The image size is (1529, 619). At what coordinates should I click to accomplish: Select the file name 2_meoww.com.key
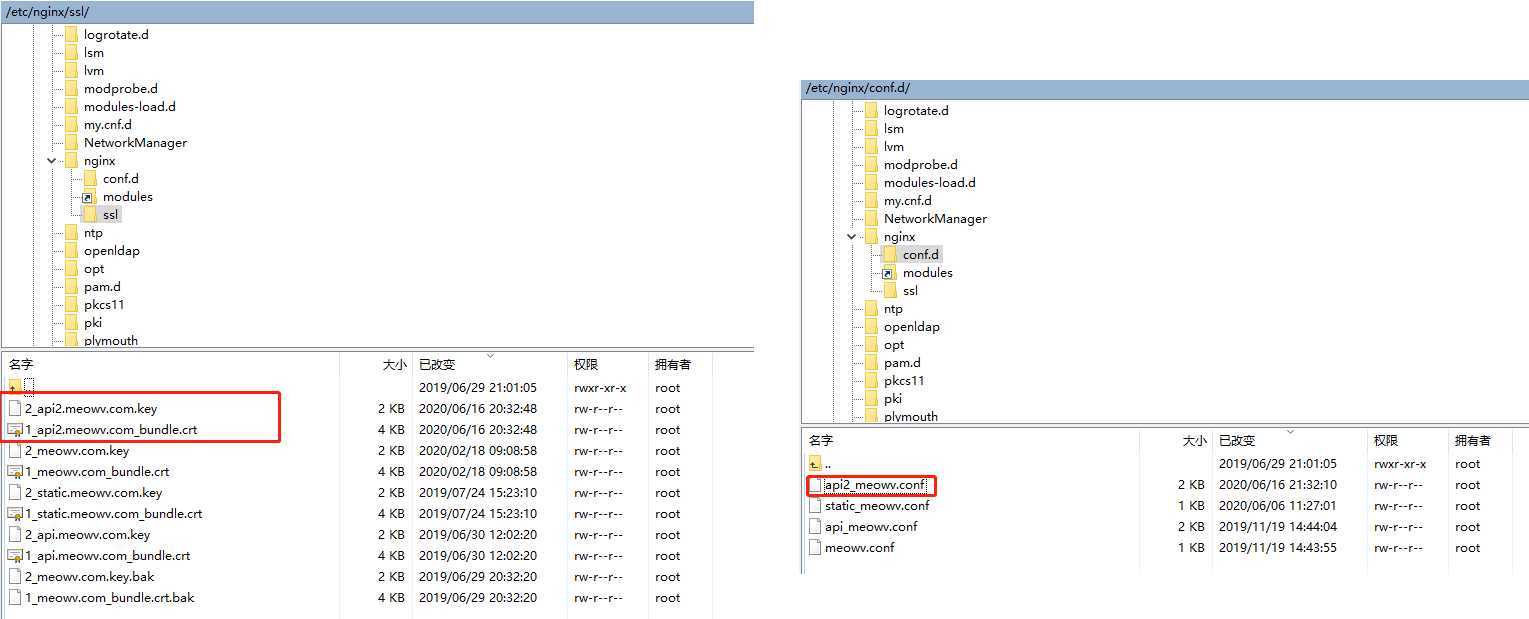tap(77, 451)
